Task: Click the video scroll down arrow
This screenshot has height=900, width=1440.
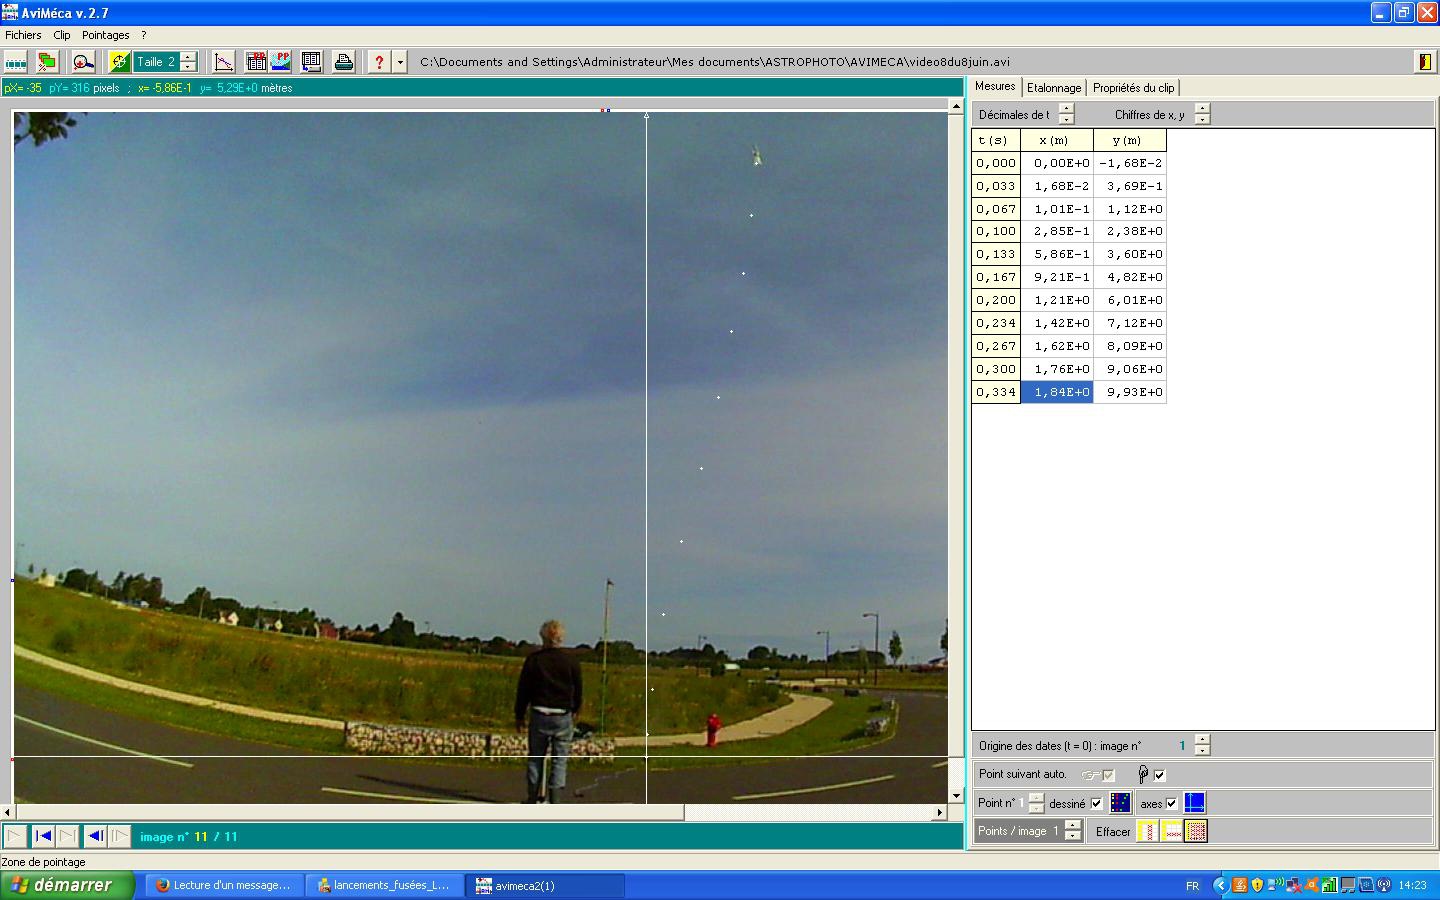Action: tap(955, 796)
